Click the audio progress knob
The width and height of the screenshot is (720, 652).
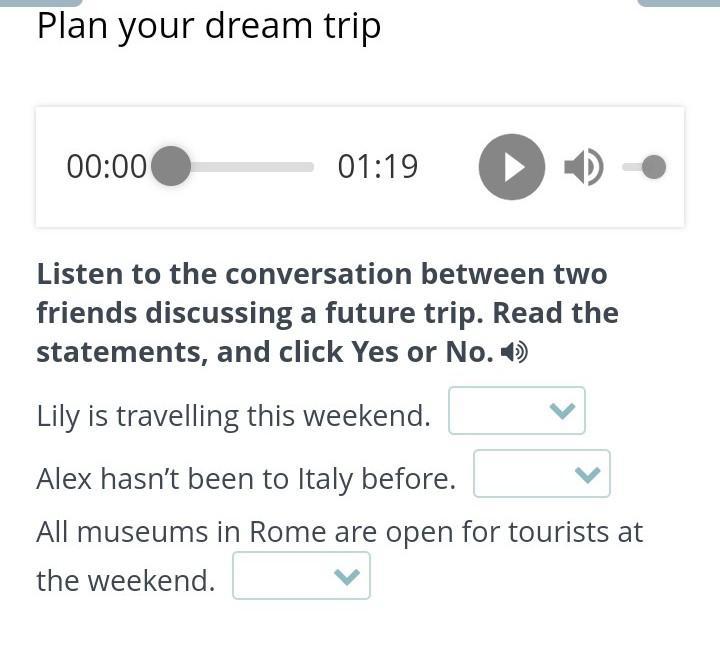tap(171, 166)
